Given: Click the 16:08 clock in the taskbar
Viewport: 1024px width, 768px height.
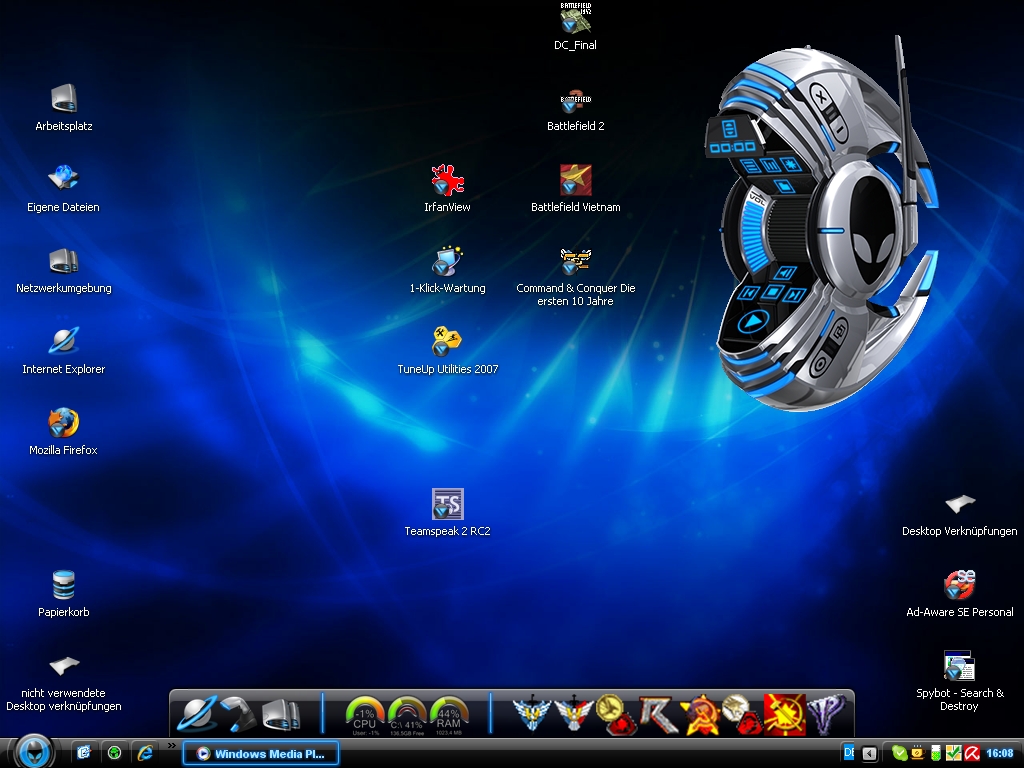Looking at the screenshot, I should pos(1000,754).
